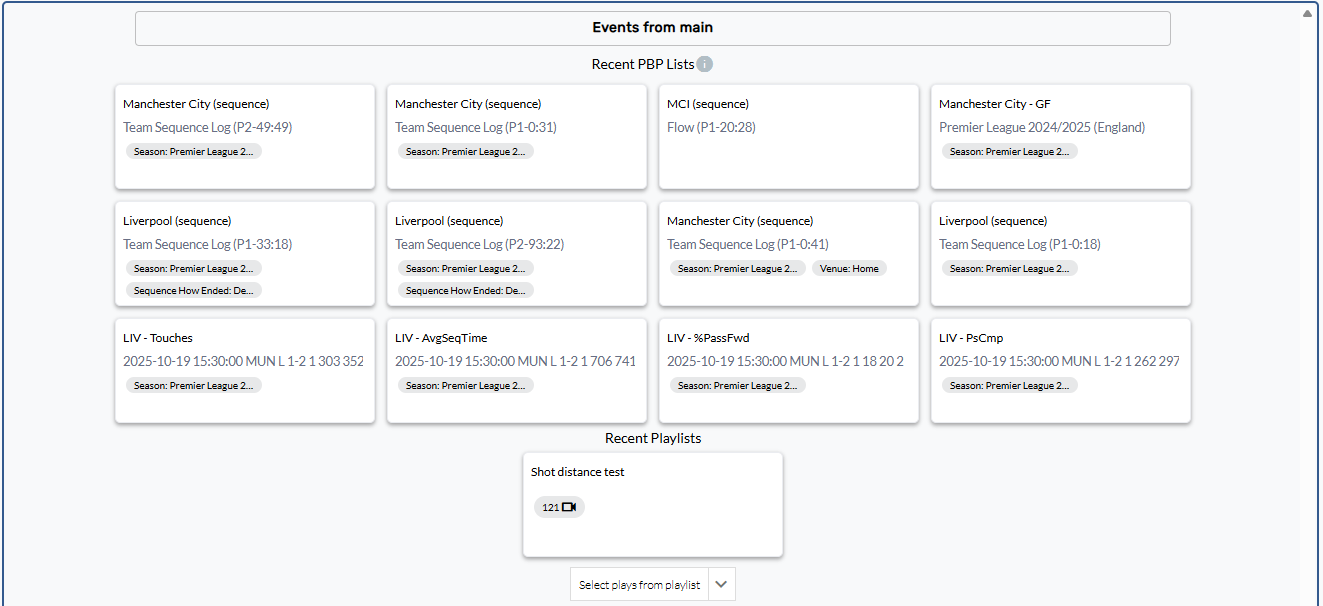Click Season chip on Manchester City - GF card
Screen dimensions: 1323x606
pyautogui.click(x=1010, y=151)
